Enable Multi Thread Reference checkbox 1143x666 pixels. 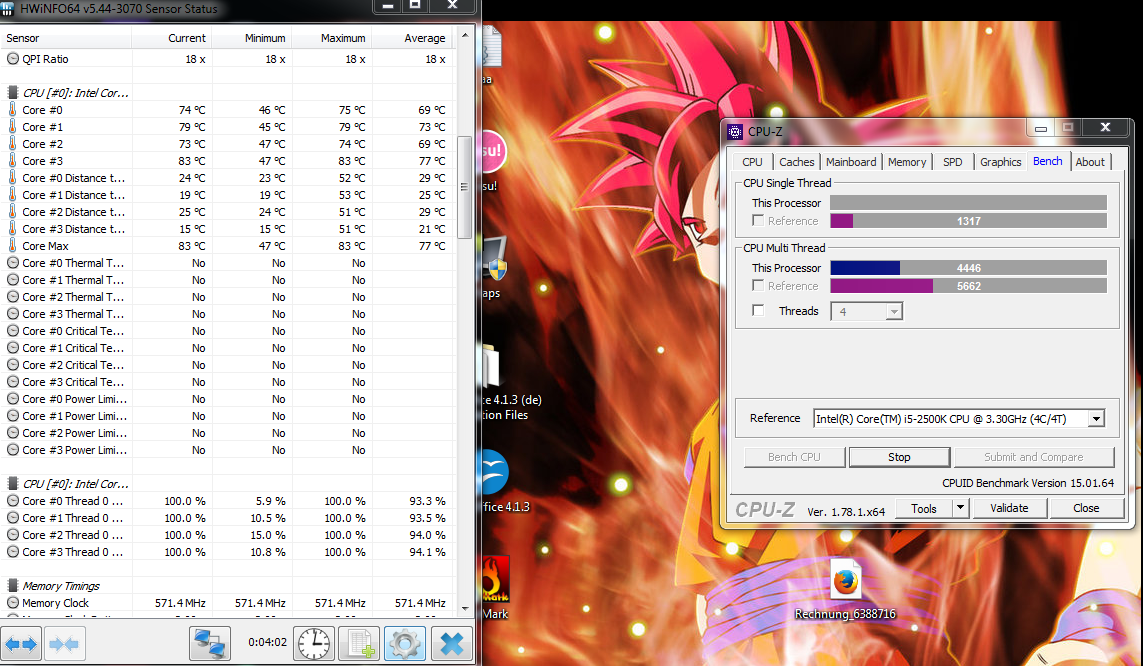tap(758, 286)
